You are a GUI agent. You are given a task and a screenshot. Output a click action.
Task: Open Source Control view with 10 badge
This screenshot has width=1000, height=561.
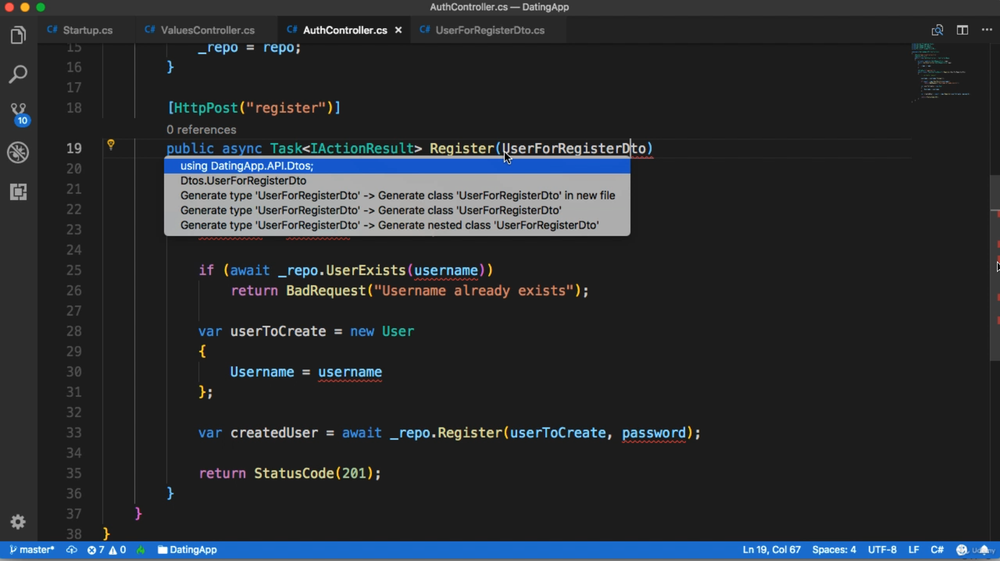point(19,113)
